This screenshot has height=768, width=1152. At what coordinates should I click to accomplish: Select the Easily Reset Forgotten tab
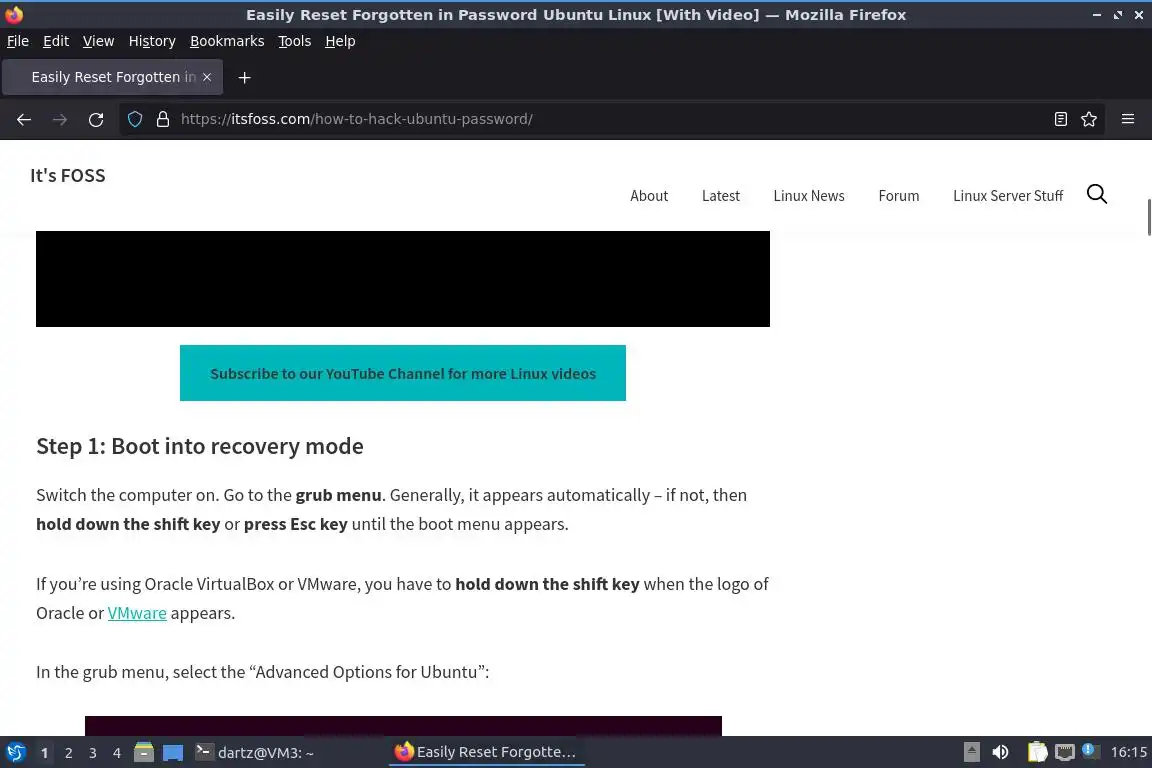112,77
